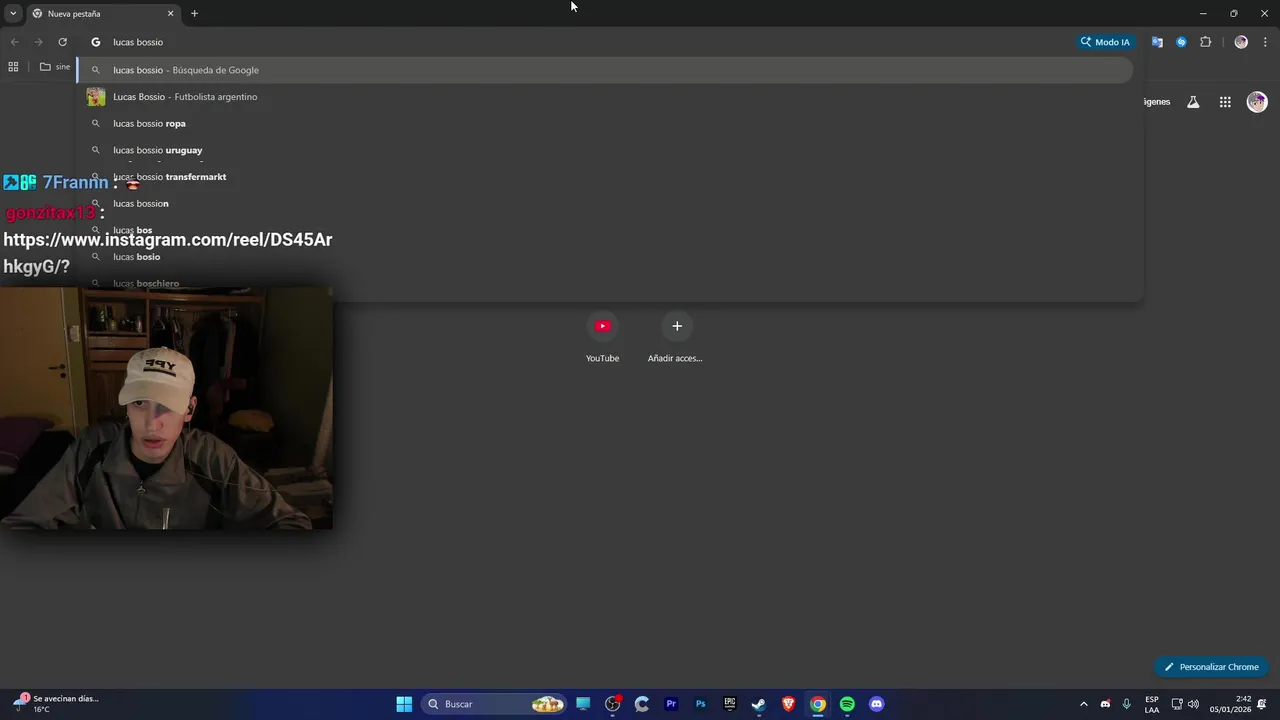1280x720 pixels.
Task: Choose suggestion 'lucas bossio transfermarkt'
Action: [x=605, y=177]
